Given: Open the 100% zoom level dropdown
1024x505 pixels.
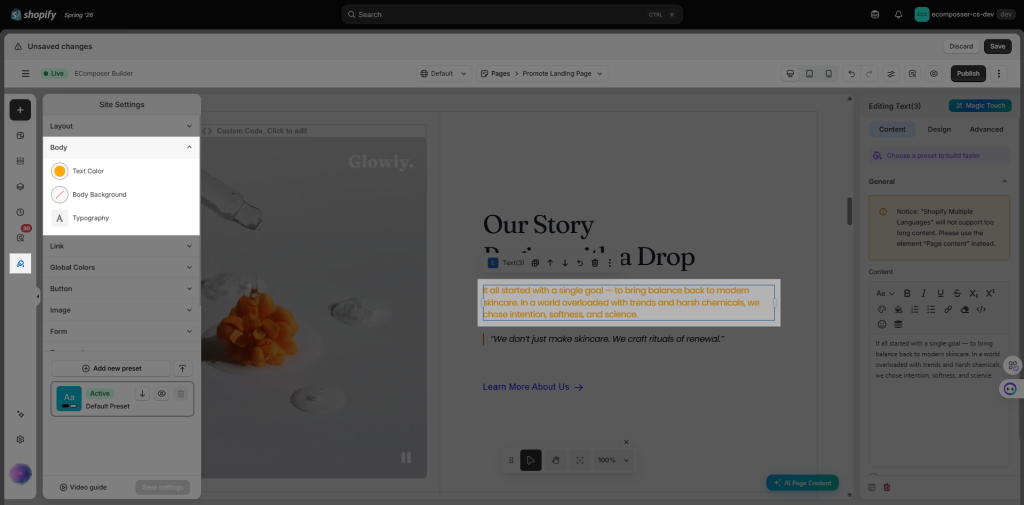Looking at the screenshot, I should tap(614, 460).
